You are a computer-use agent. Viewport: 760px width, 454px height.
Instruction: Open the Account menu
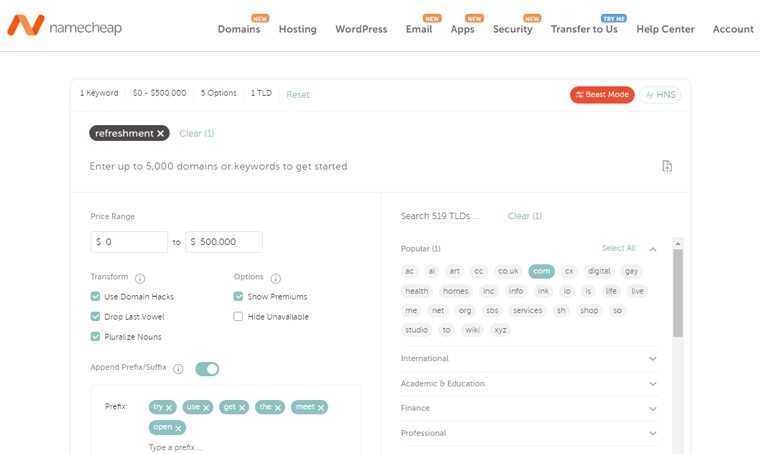click(x=733, y=29)
